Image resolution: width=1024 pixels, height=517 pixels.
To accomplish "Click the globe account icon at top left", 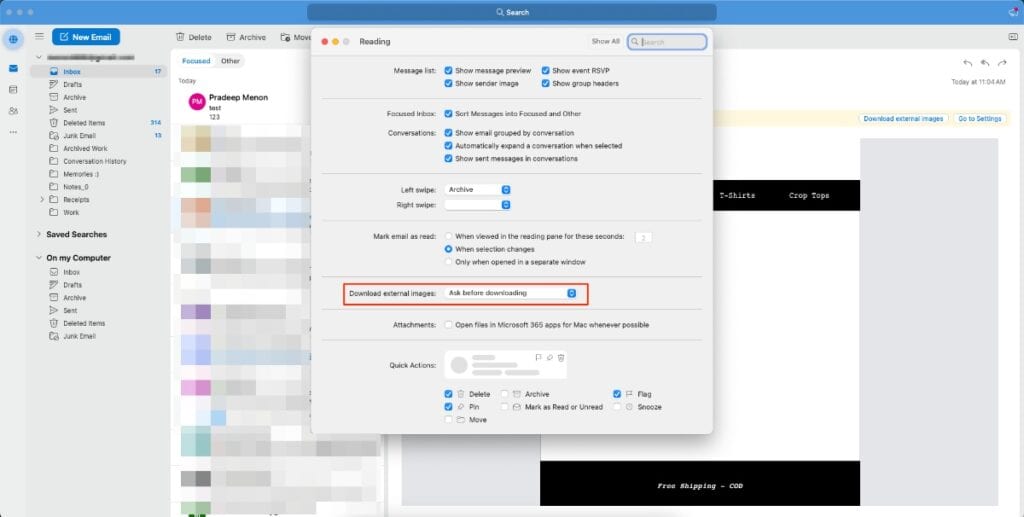I will tap(13, 39).
